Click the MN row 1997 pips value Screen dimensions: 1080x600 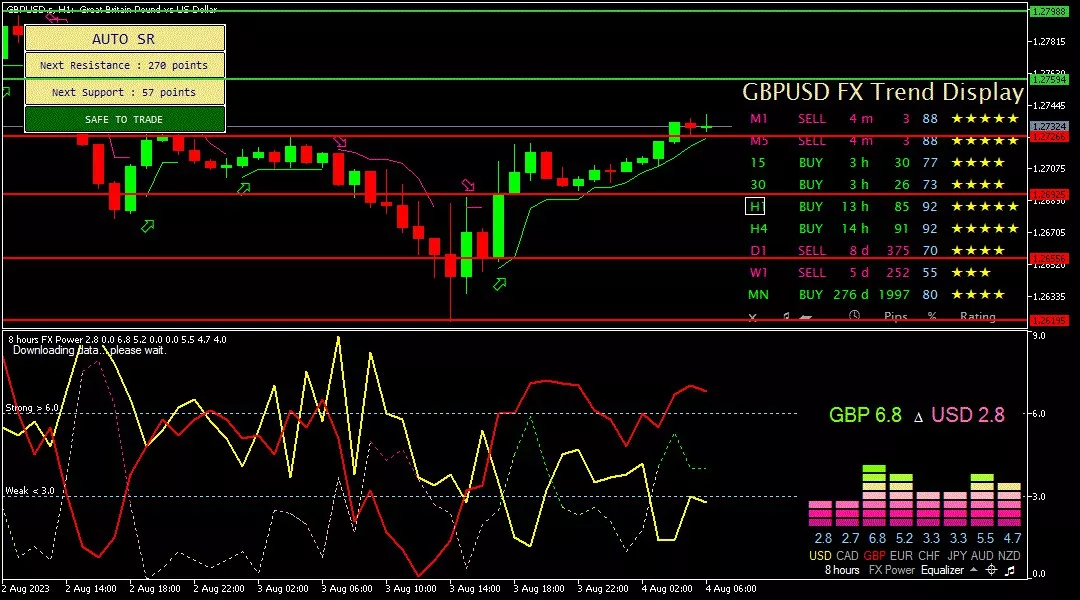coord(894,295)
